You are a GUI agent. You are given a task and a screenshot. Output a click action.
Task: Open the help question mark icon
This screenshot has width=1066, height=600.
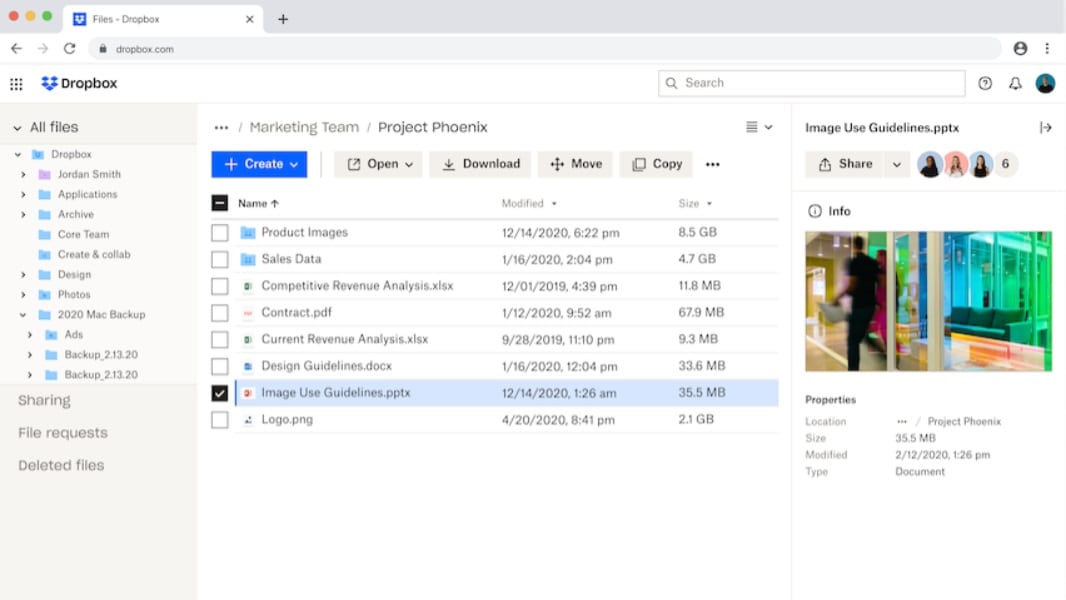tap(985, 84)
